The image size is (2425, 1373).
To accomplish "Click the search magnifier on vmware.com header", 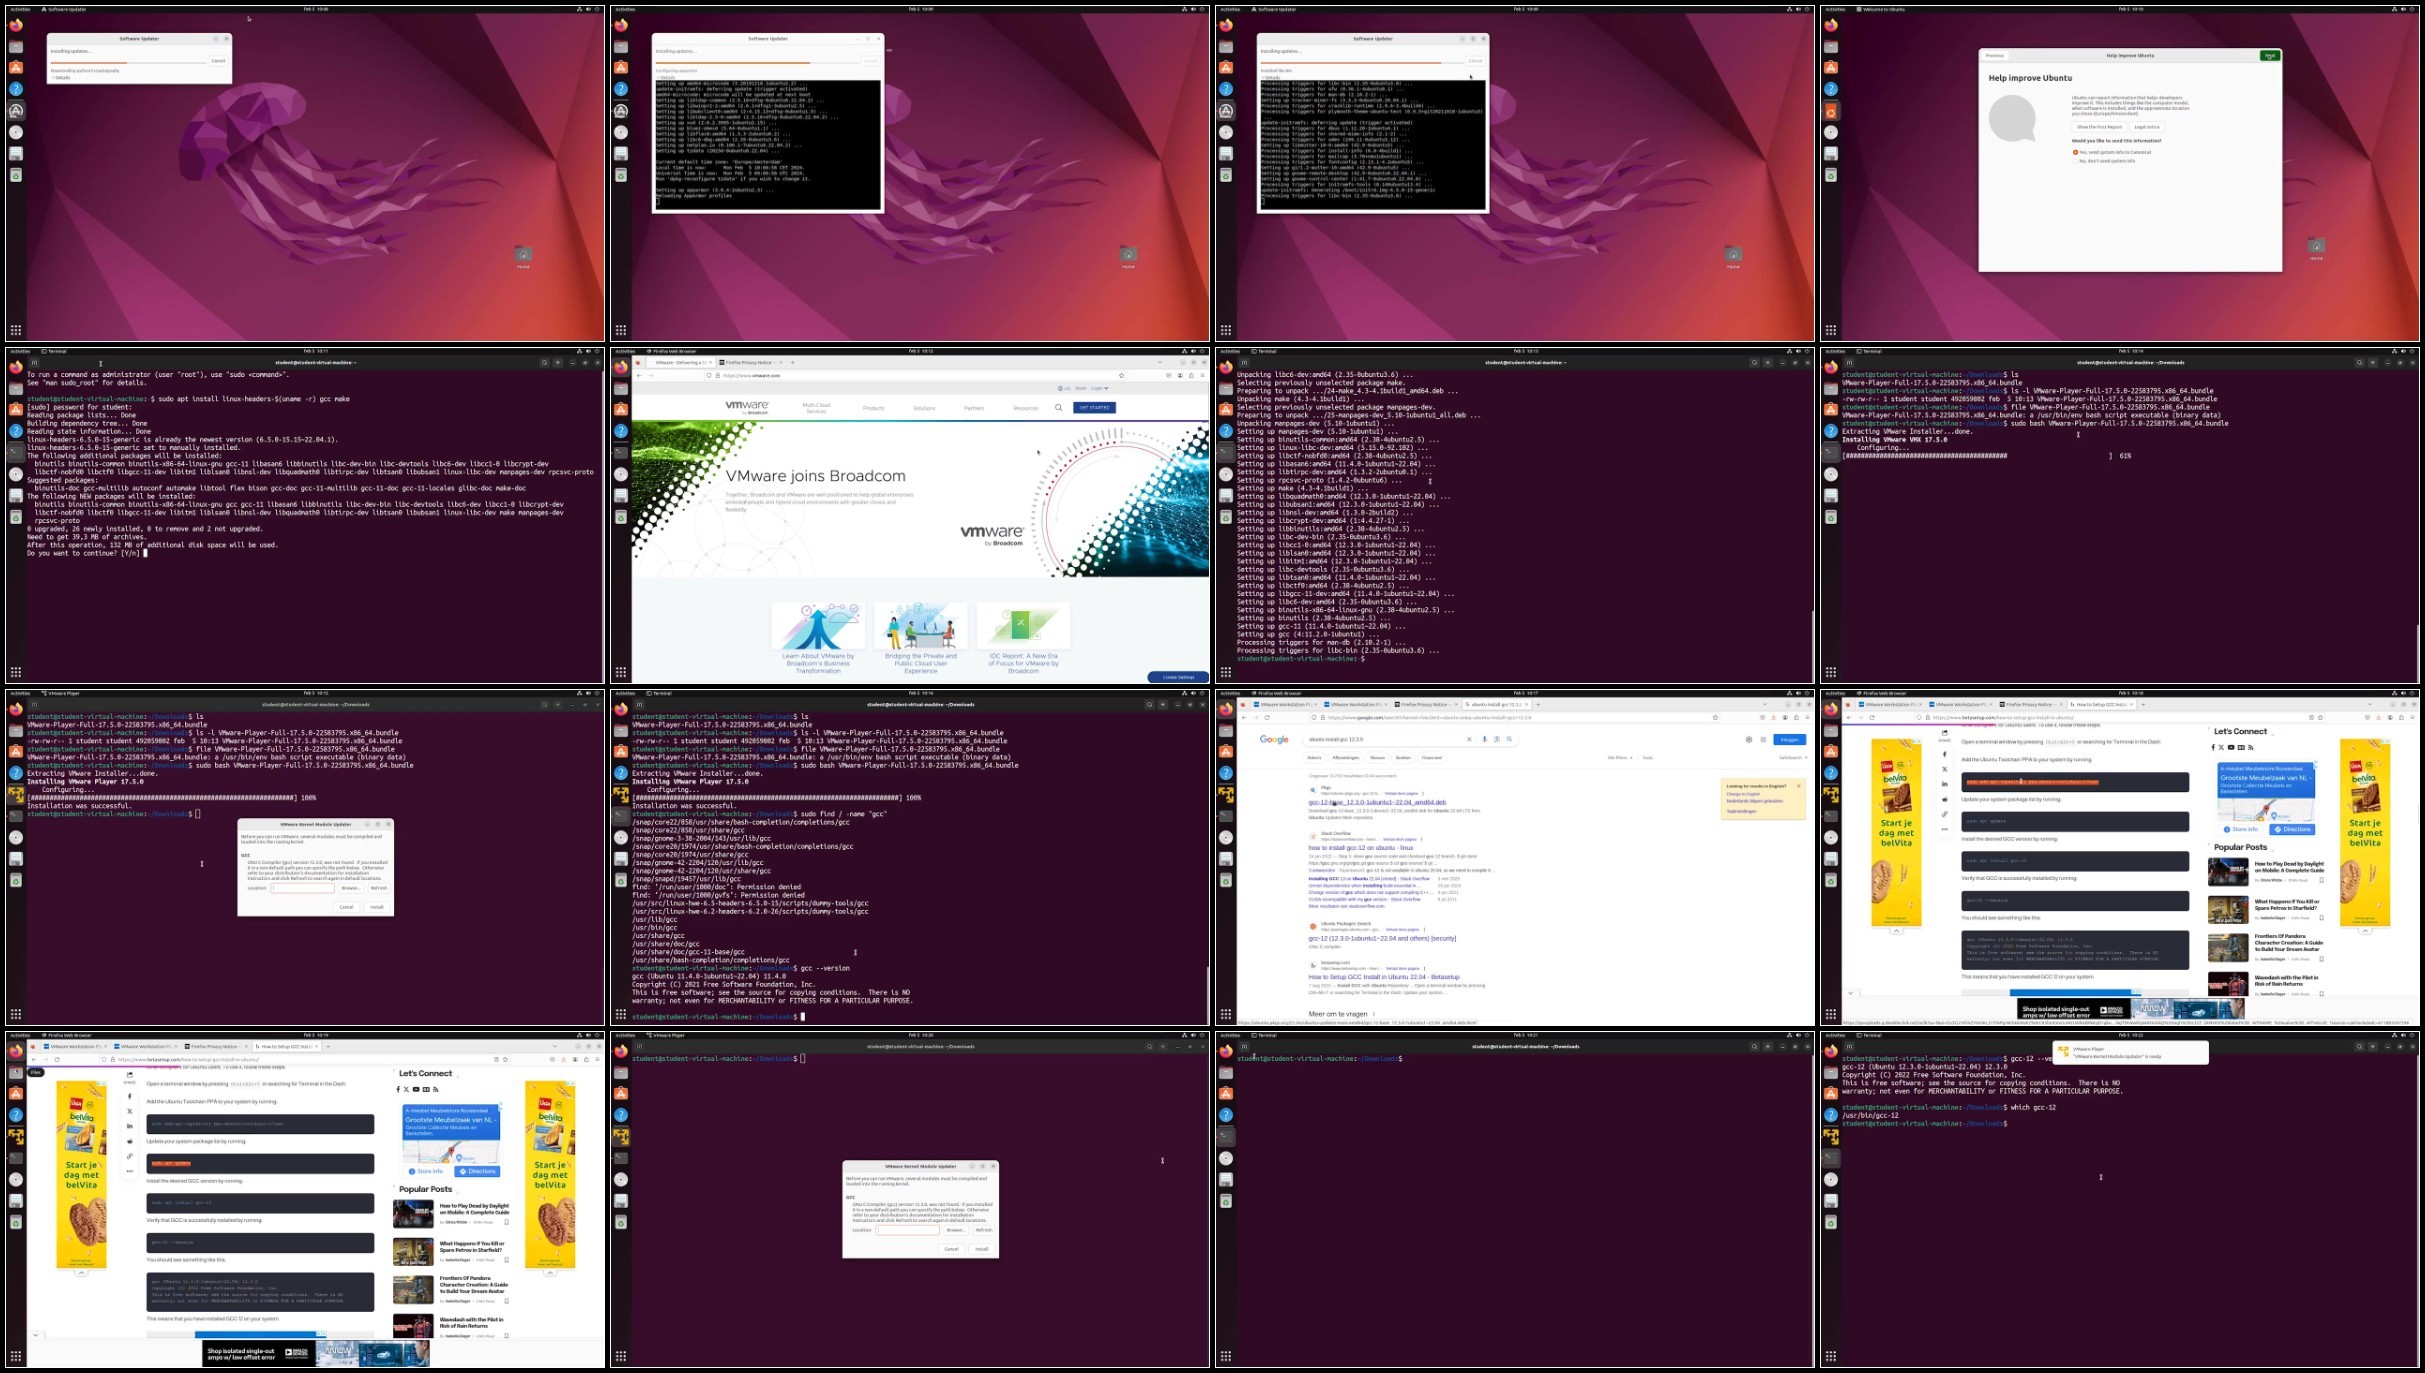I will pyautogui.click(x=1058, y=408).
